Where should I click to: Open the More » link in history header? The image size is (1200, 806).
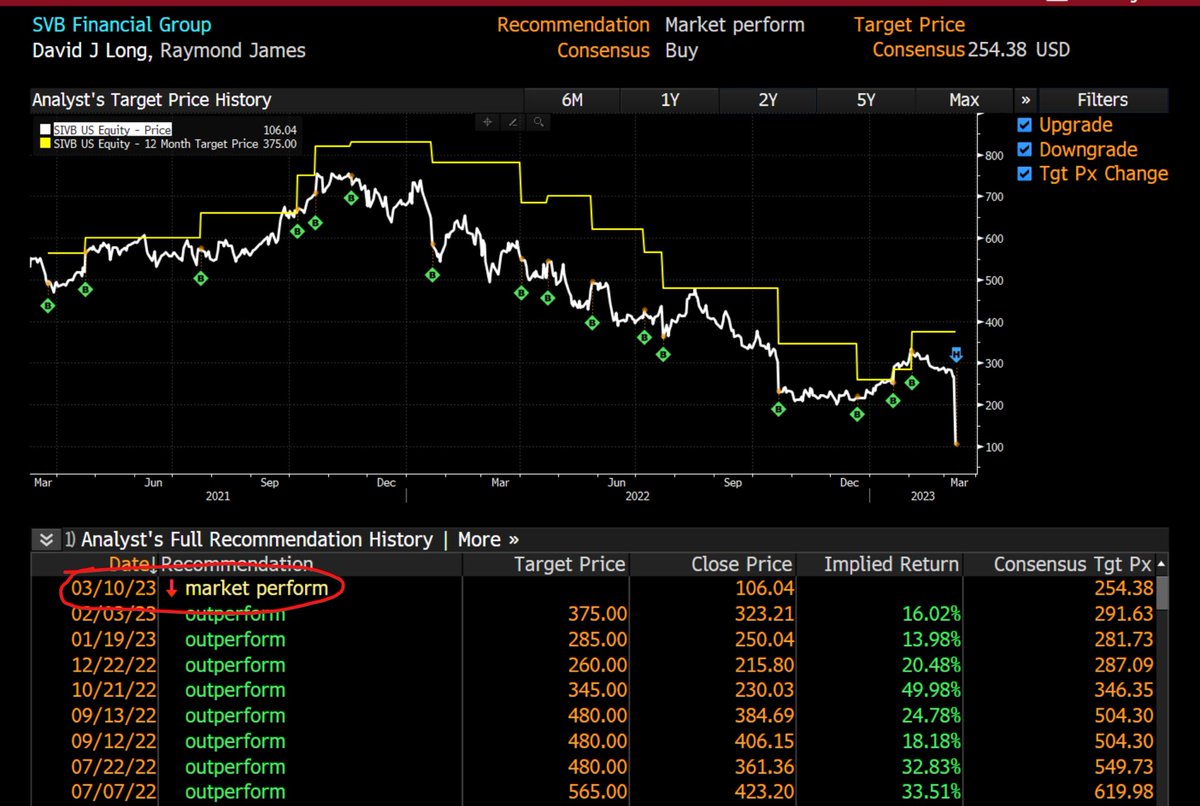[x=488, y=540]
